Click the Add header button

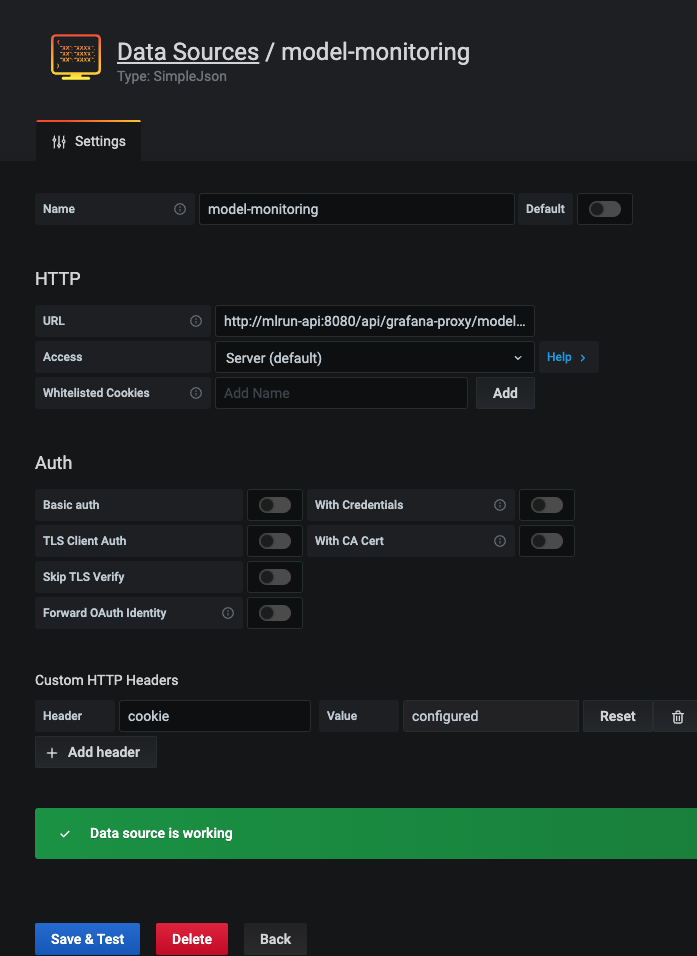pos(96,752)
